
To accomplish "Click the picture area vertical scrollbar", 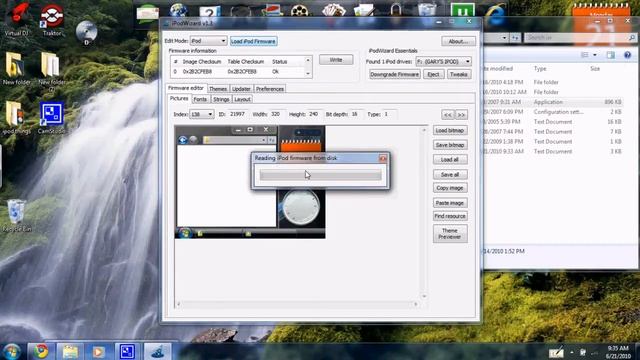I will pos(424,213).
